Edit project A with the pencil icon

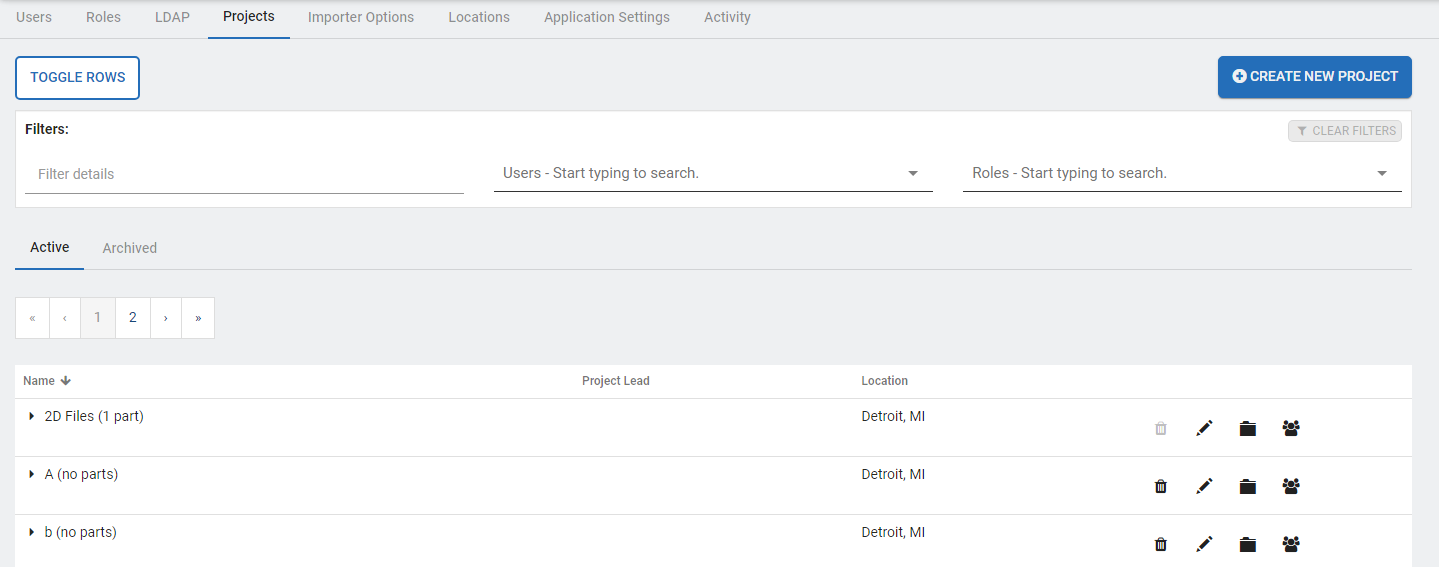pyautogui.click(x=1204, y=487)
